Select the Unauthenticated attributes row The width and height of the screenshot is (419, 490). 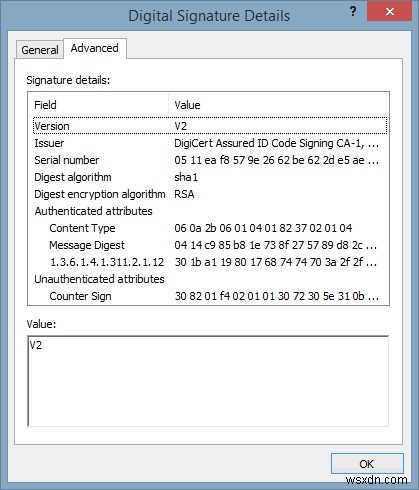210,279
